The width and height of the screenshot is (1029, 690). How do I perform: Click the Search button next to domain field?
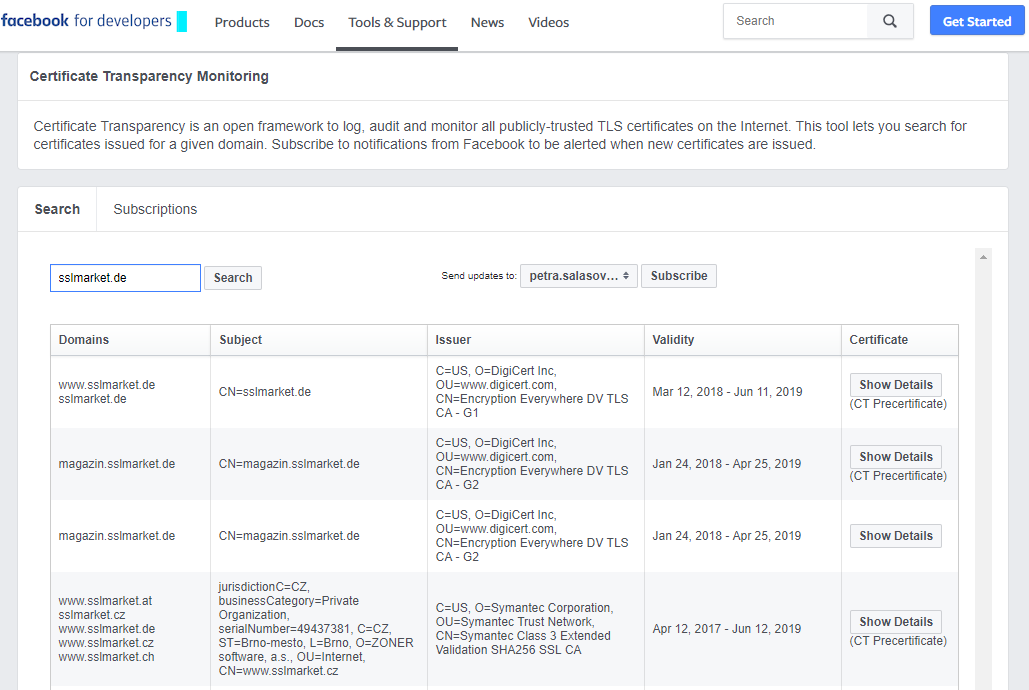(x=233, y=278)
